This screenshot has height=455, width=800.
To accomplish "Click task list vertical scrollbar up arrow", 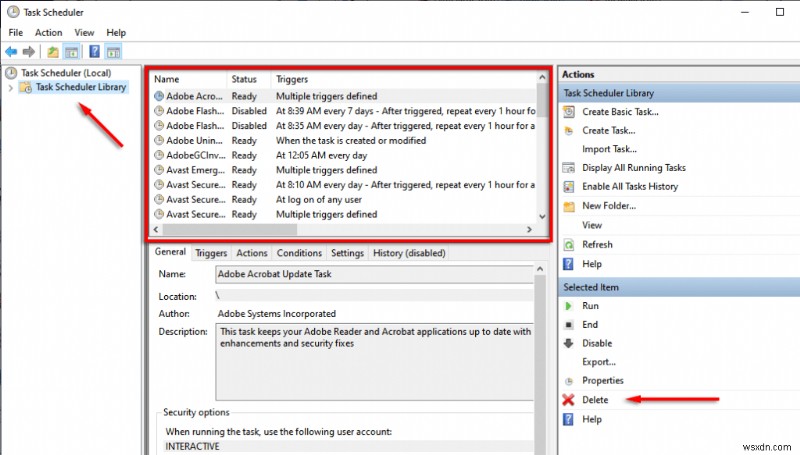I will [542, 78].
